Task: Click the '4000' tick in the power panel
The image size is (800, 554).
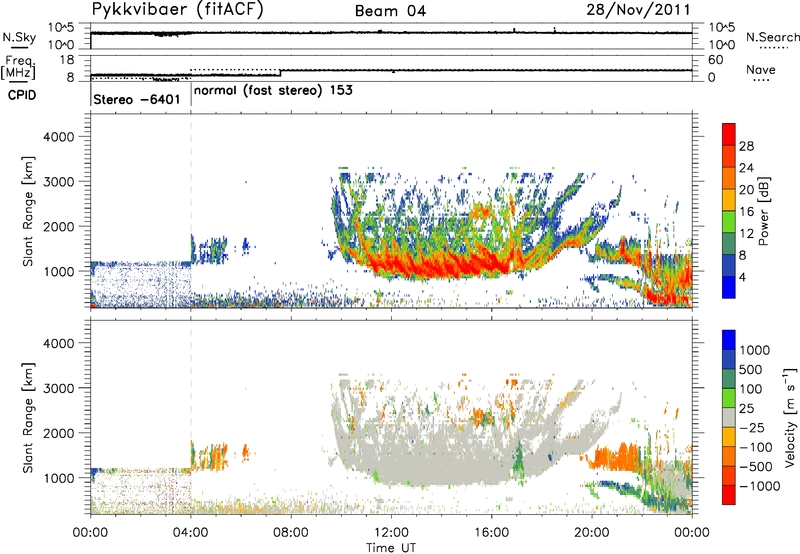Action: pos(59,137)
